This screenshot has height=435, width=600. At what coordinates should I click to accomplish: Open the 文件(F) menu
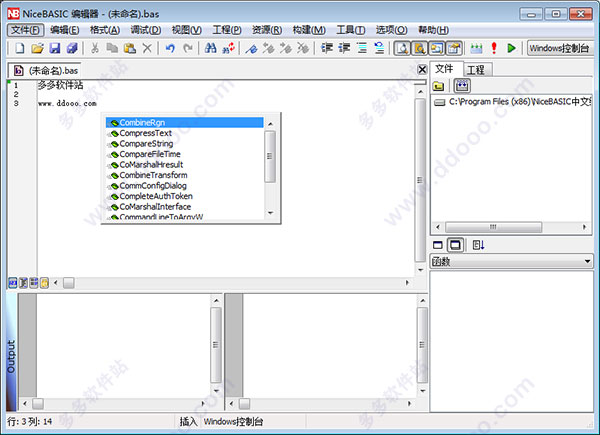click(26, 30)
